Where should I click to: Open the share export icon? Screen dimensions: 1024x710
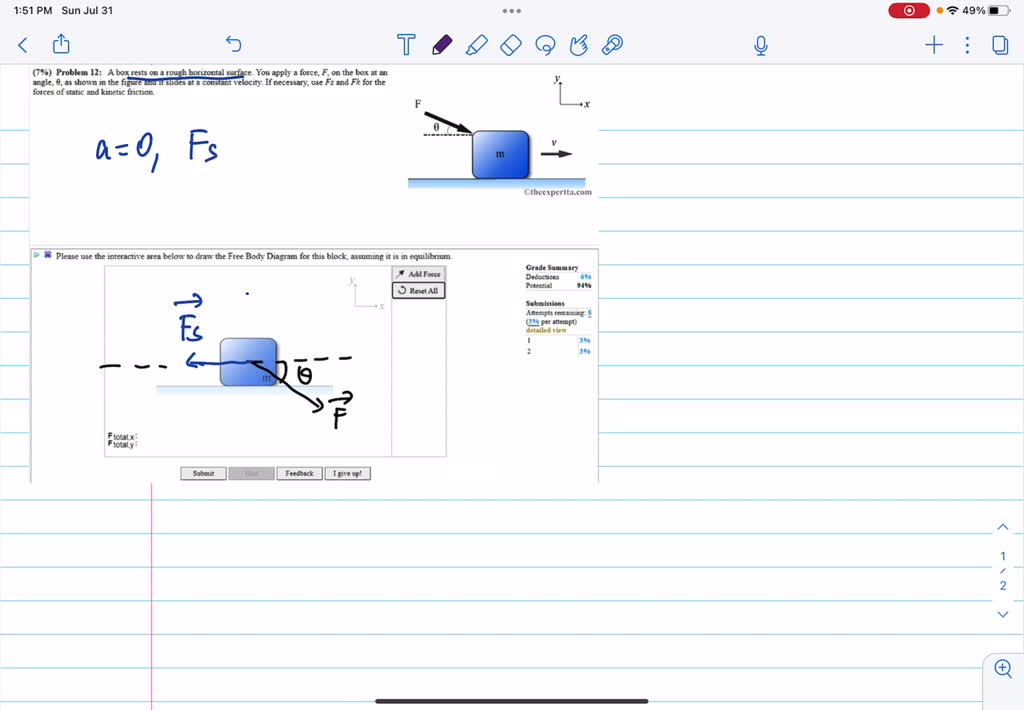coord(61,44)
